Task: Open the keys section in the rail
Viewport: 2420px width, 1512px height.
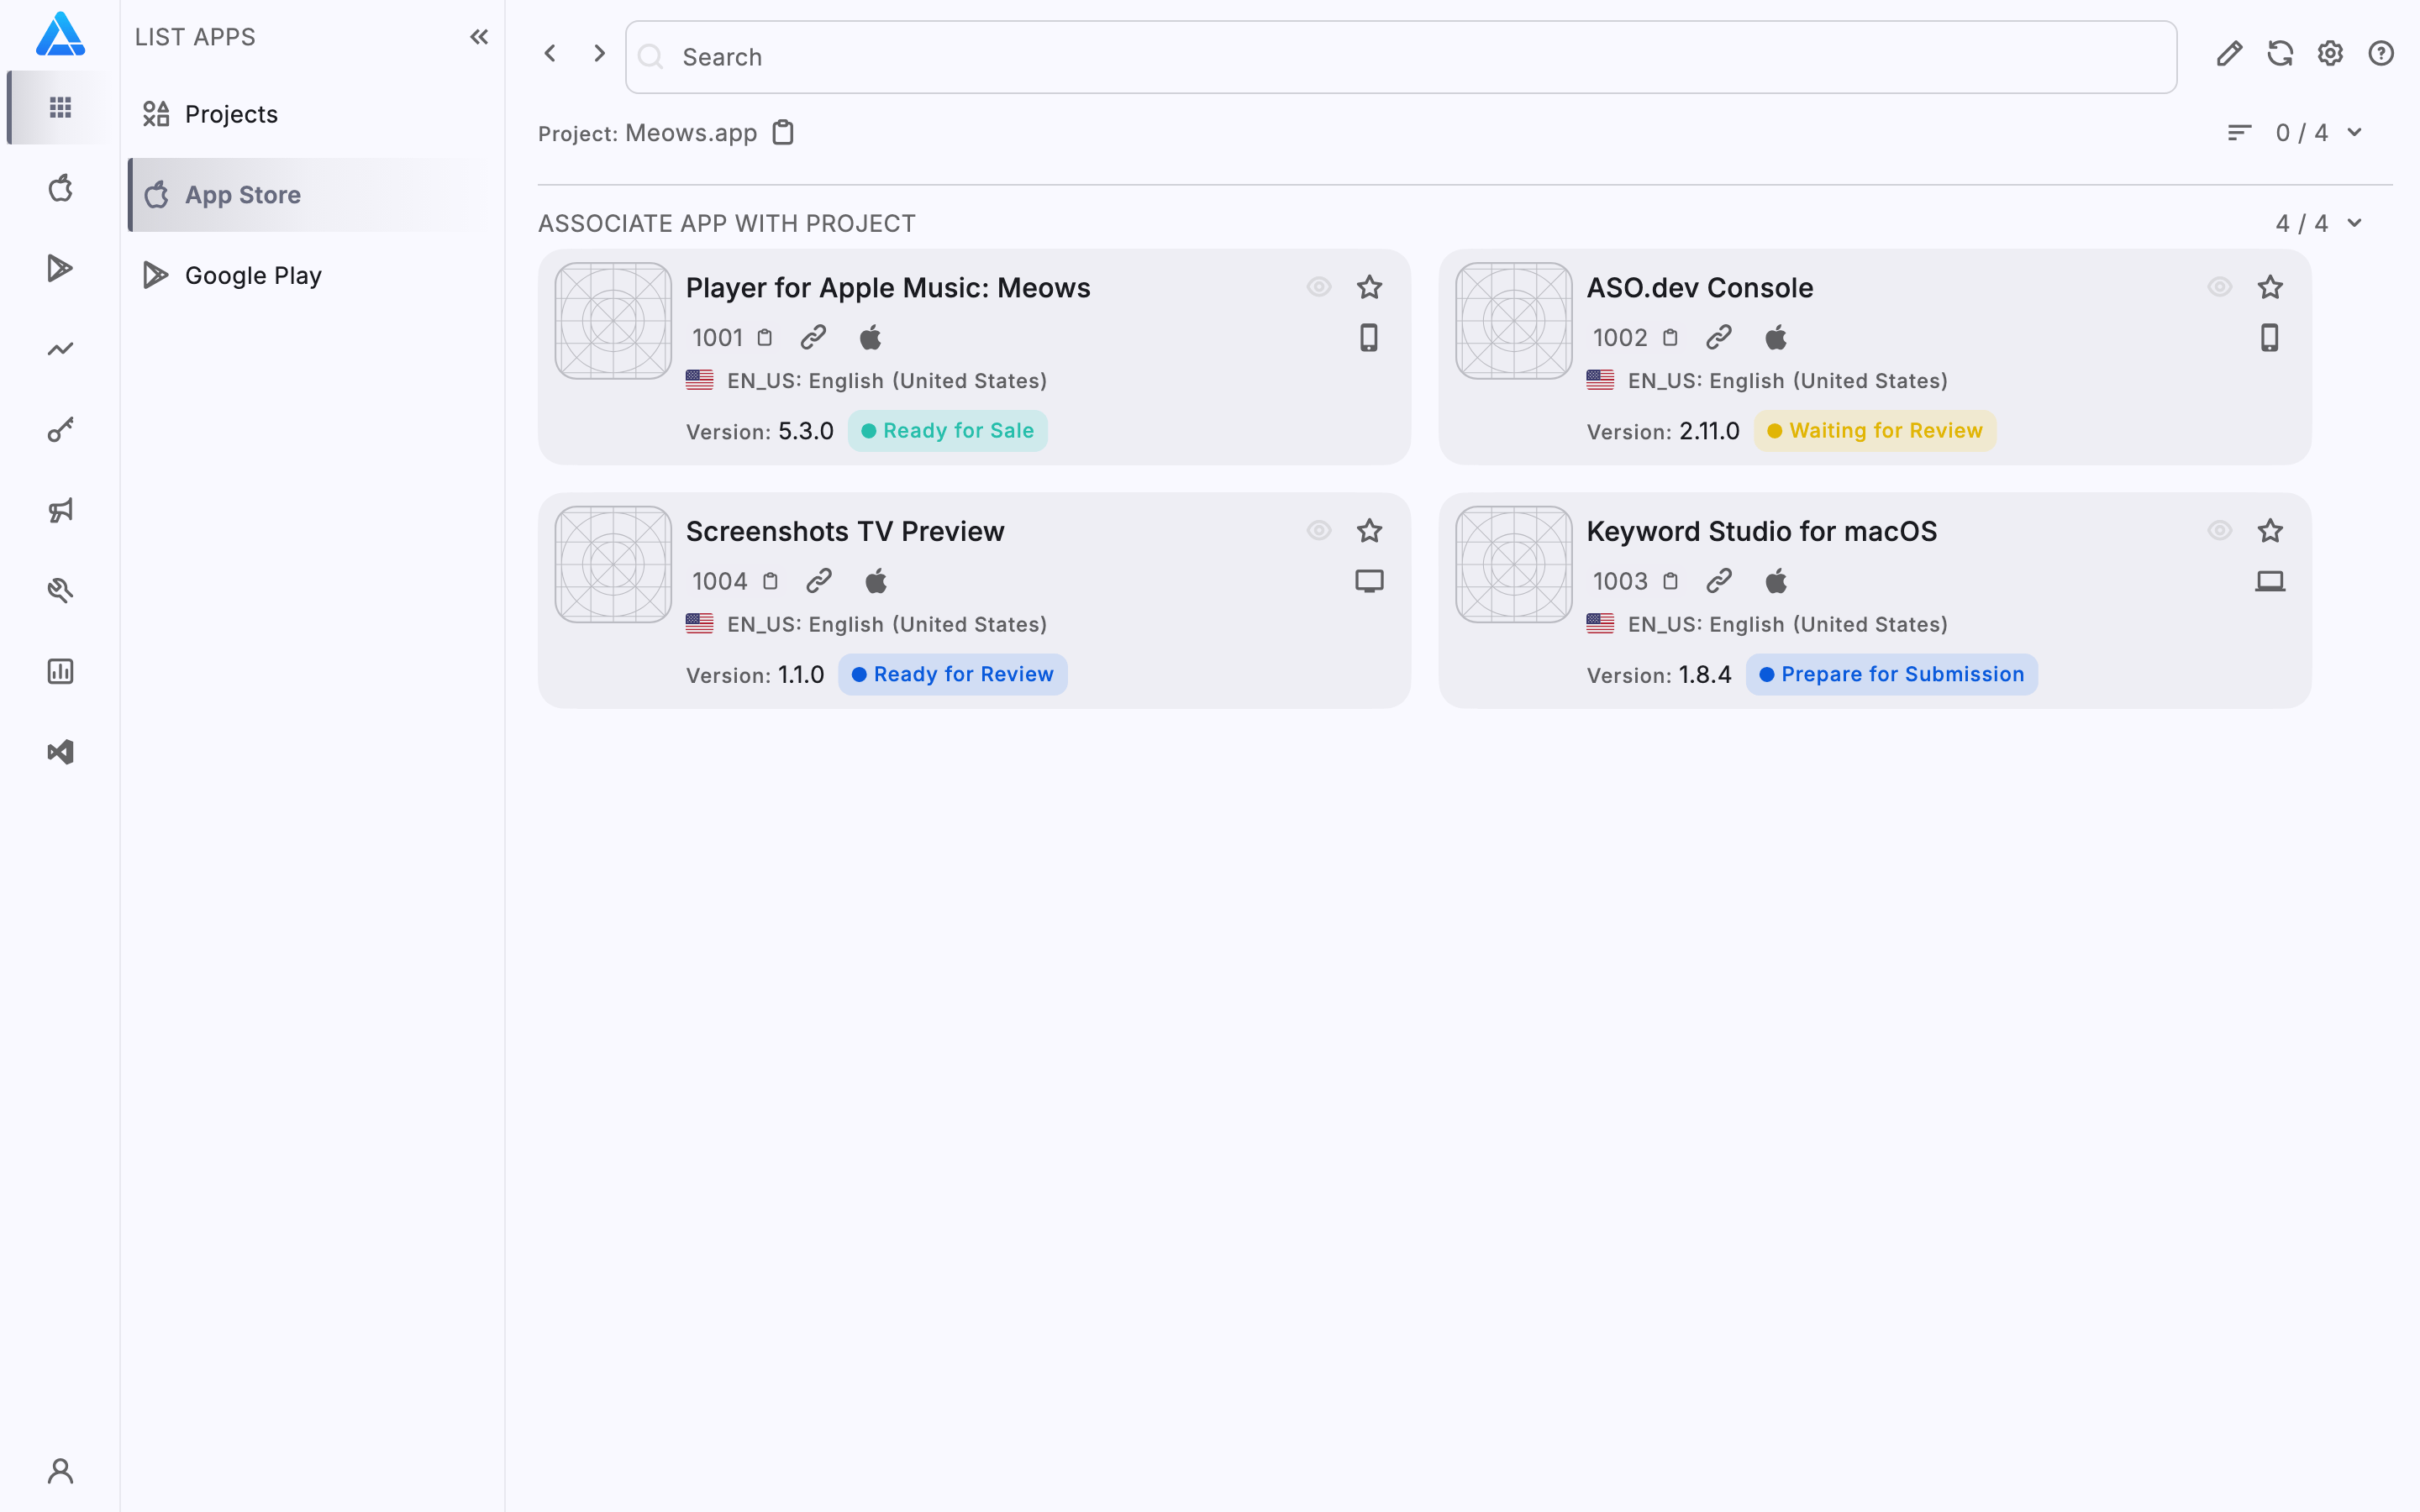Action: [60, 430]
